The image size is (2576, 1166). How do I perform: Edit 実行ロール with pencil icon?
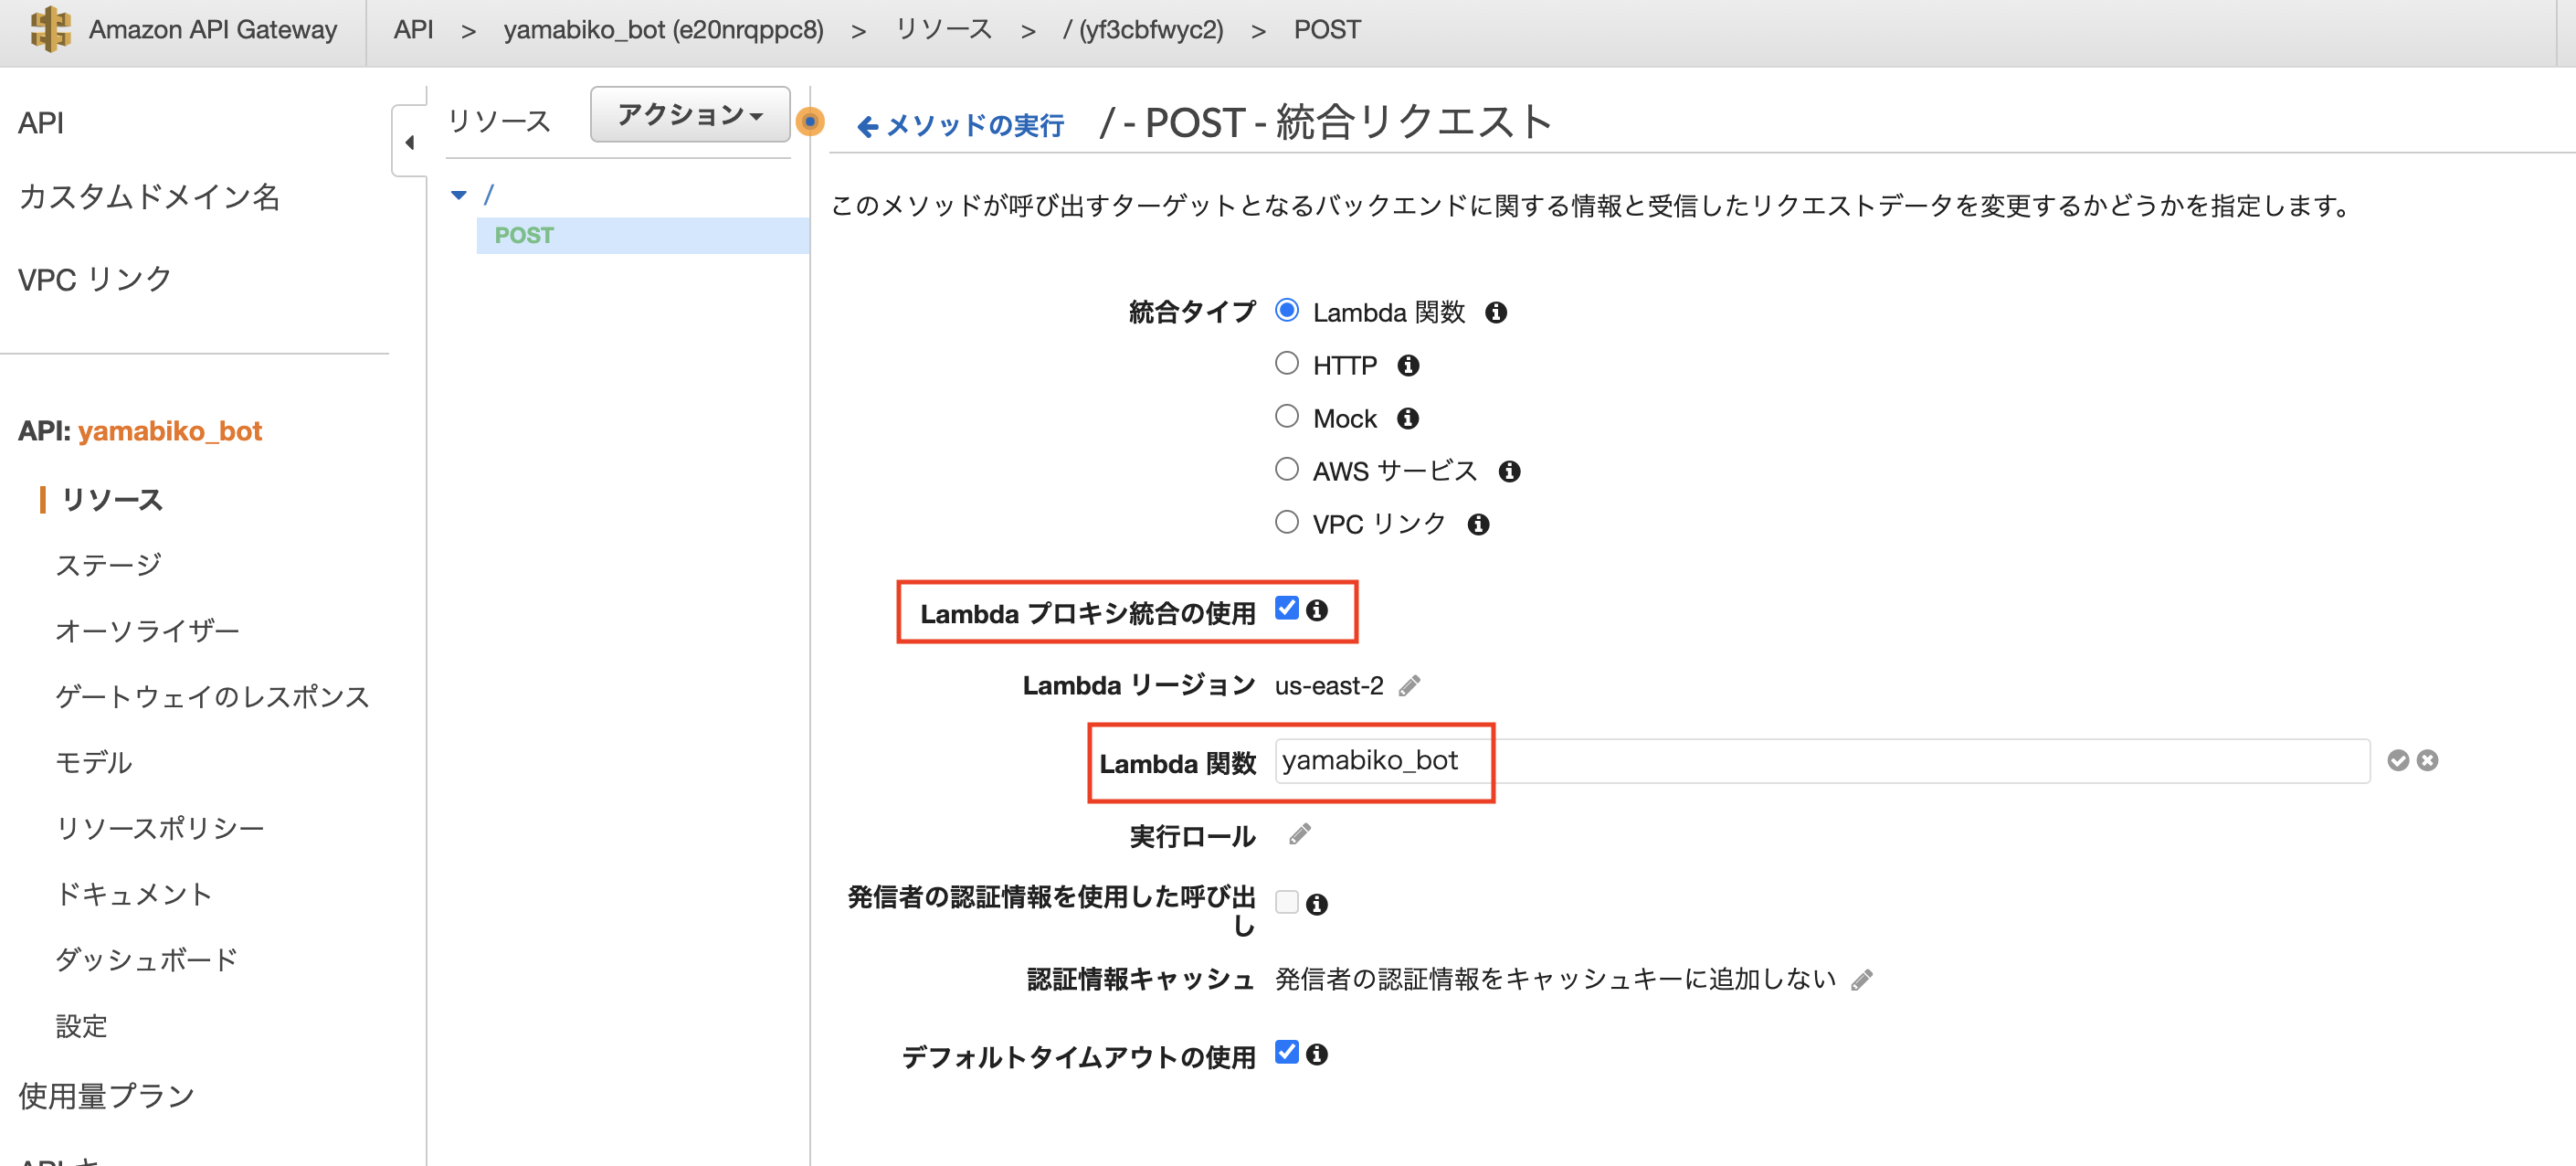[1299, 835]
